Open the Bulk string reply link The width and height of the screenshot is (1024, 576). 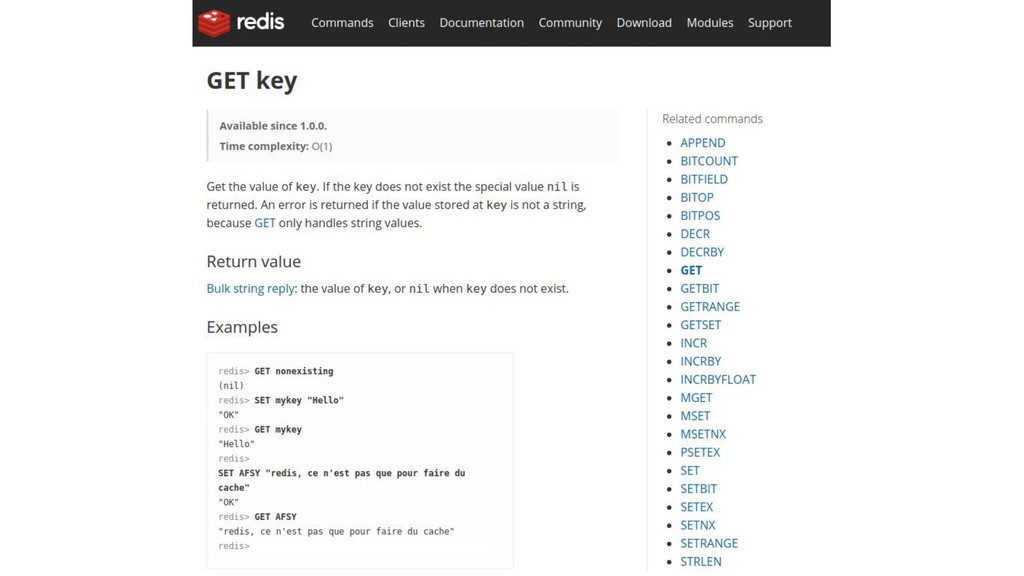point(250,288)
